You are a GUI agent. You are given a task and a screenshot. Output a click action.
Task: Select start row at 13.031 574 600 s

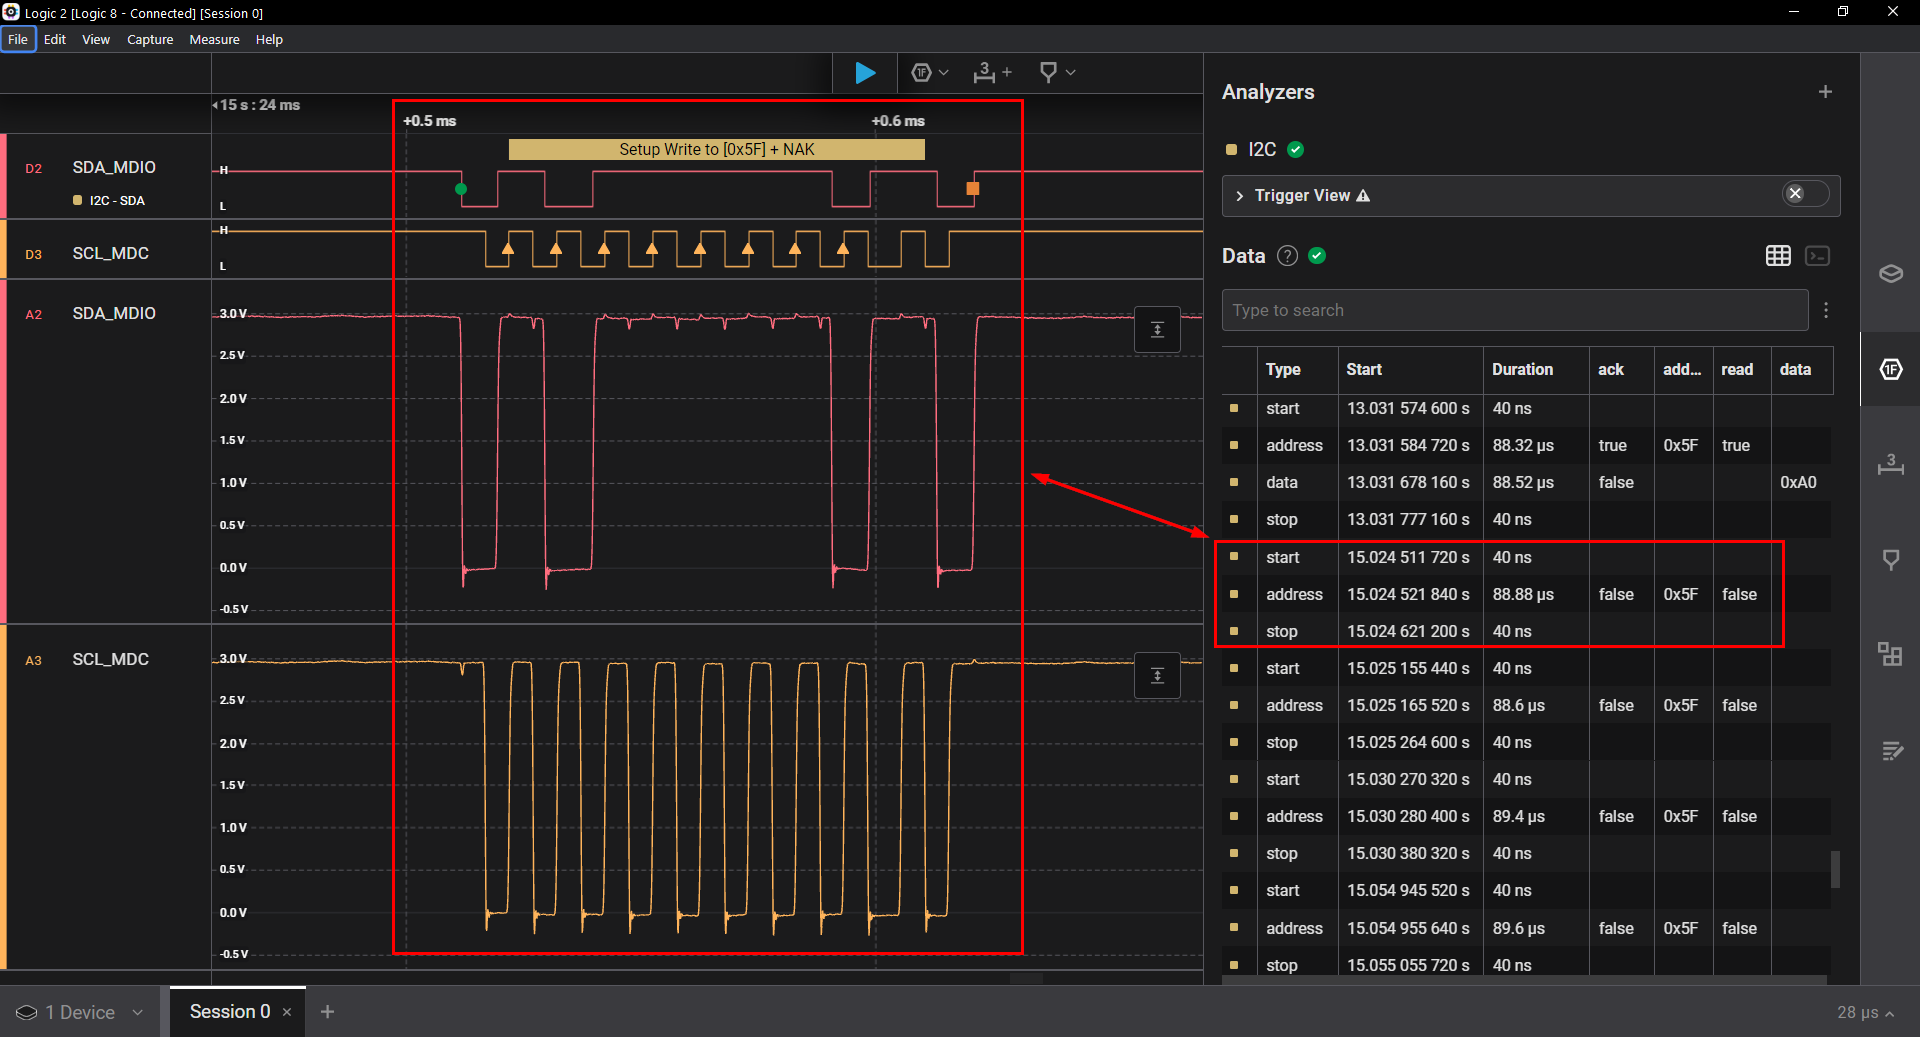click(x=1526, y=409)
